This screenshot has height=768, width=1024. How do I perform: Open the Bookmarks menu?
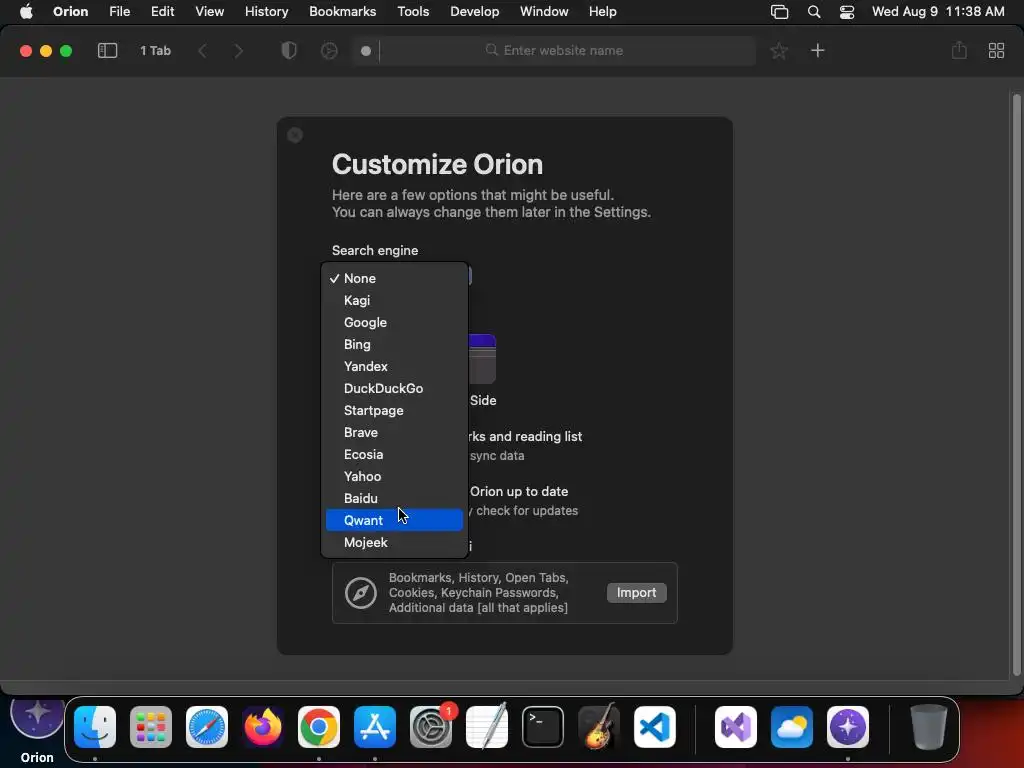pyautogui.click(x=343, y=12)
